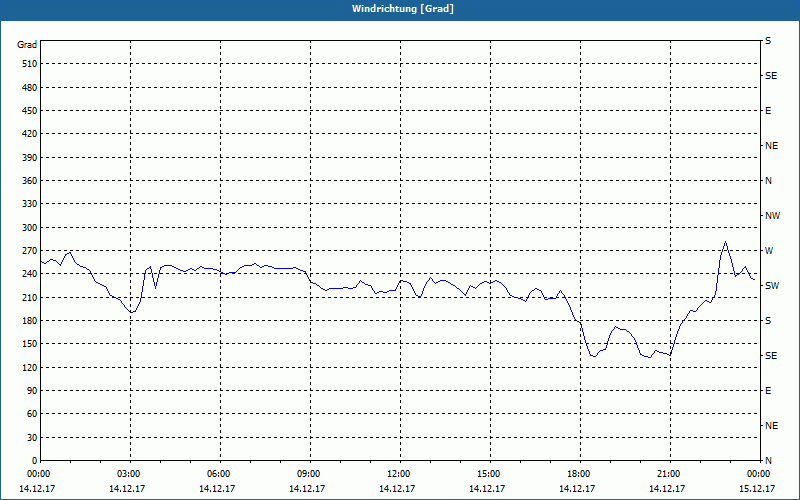
Task: Click the W compass direction label
Action: pyautogui.click(x=769, y=251)
